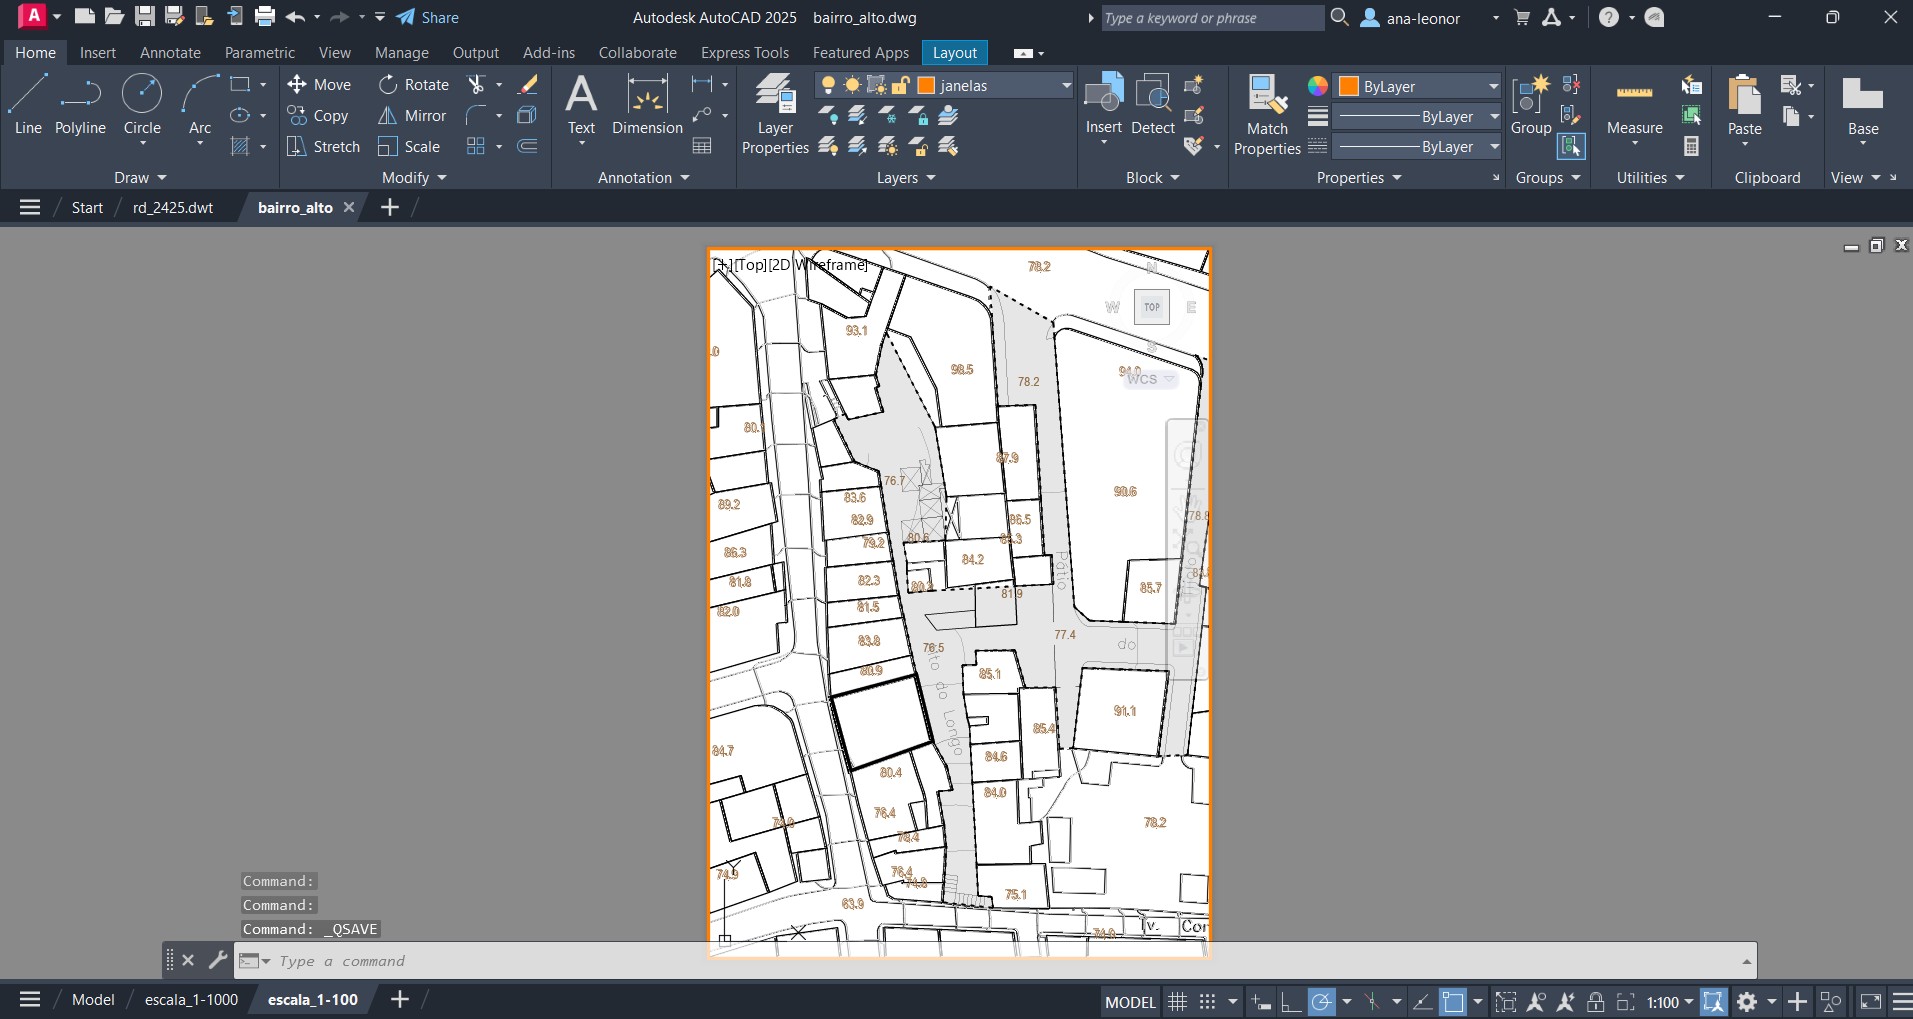Click the Match Properties tool
The image size is (1913, 1019).
1267,115
